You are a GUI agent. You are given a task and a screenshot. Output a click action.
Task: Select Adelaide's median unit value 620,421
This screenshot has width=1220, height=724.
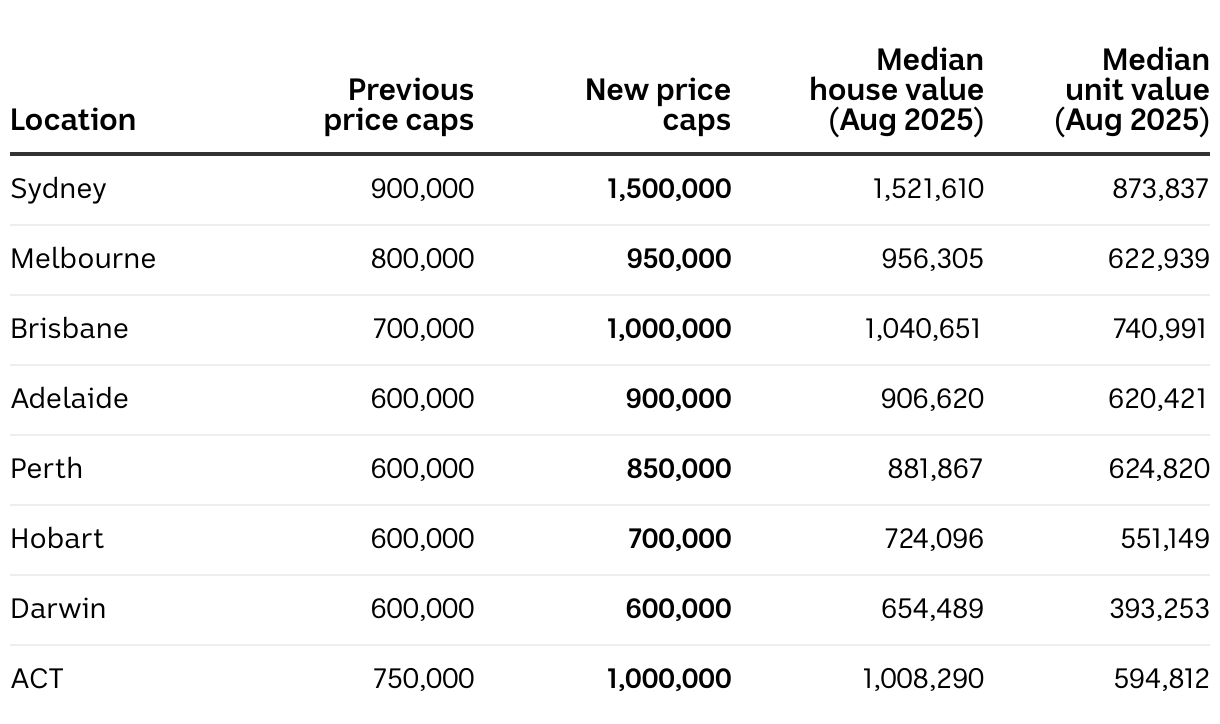coord(1158,399)
